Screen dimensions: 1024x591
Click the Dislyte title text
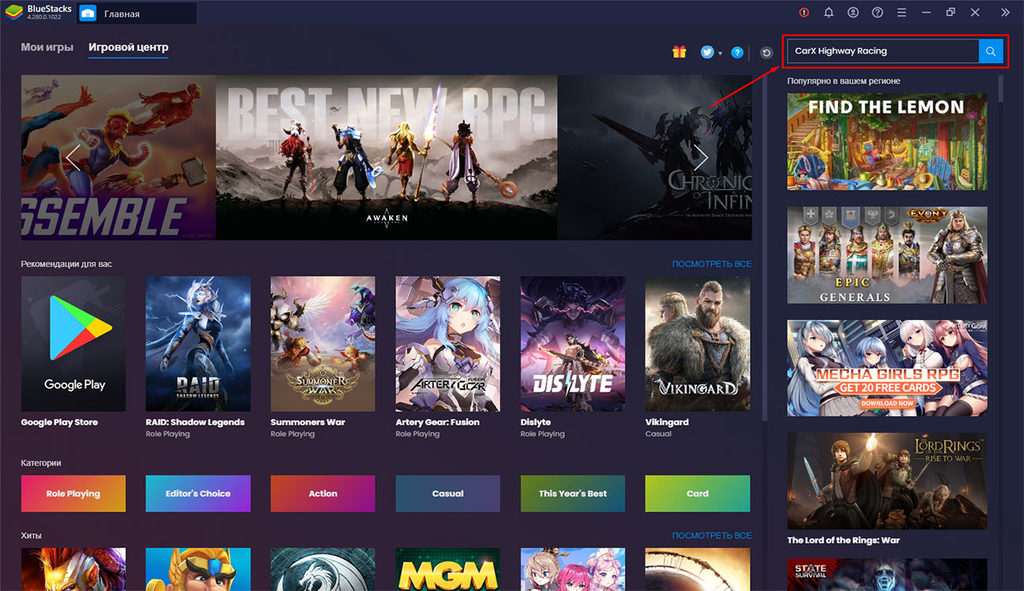click(536, 423)
